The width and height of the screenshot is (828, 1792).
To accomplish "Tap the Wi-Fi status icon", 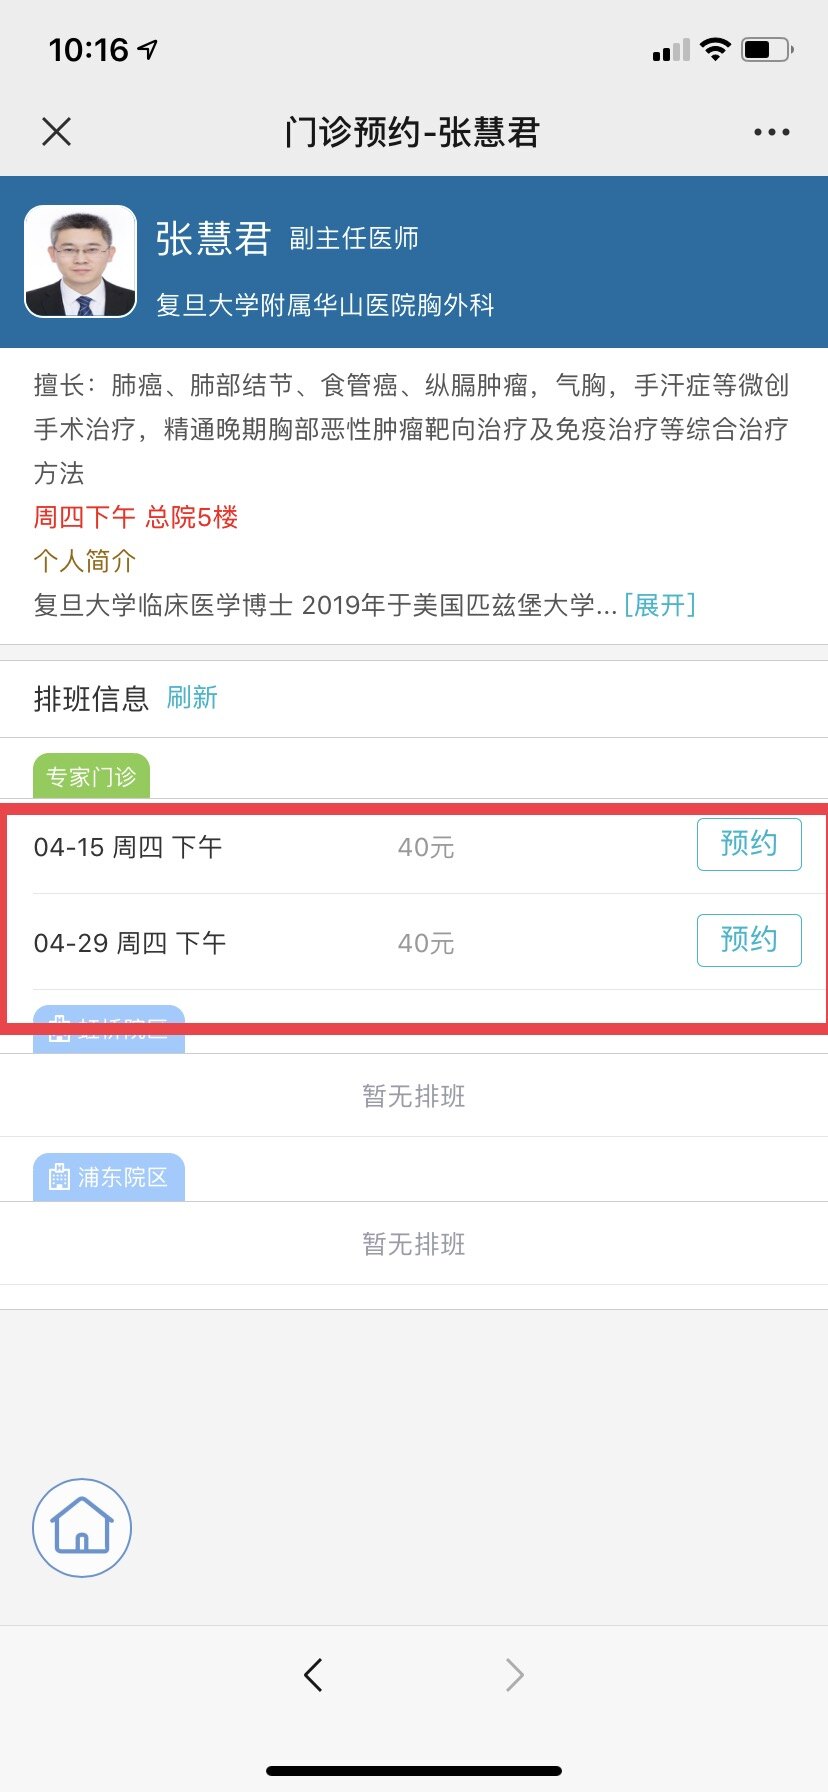I will (x=715, y=49).
